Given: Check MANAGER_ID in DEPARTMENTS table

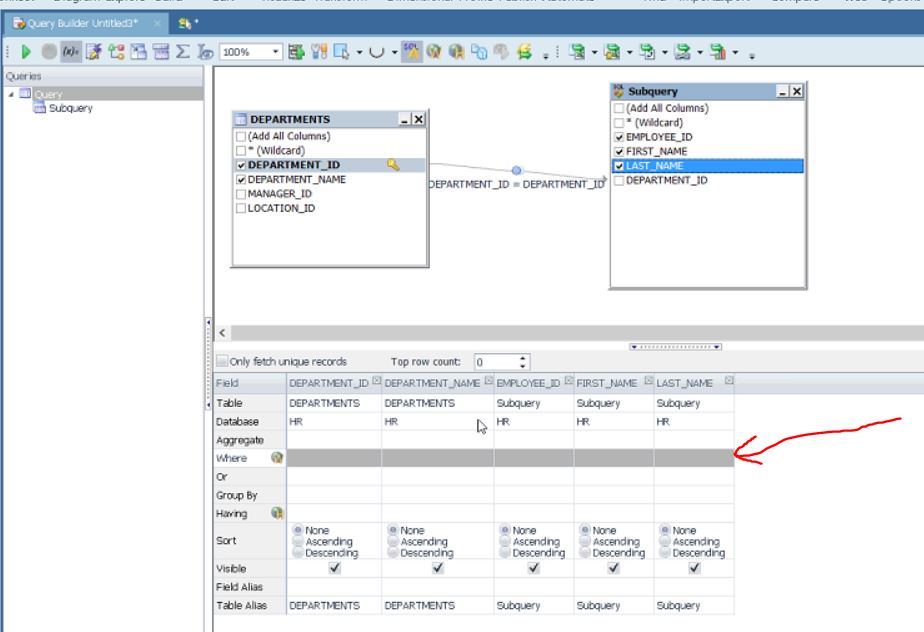Looking at the screenshot, I should coord(241,194).
